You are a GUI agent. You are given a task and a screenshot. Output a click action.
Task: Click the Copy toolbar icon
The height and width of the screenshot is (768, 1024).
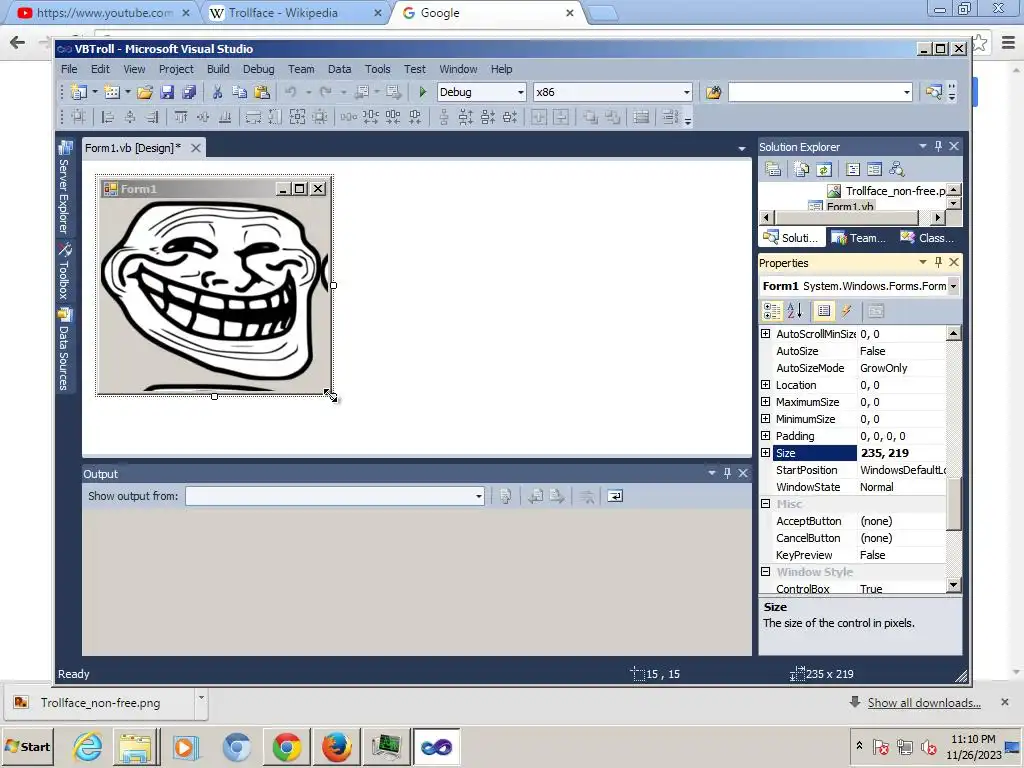239,92
